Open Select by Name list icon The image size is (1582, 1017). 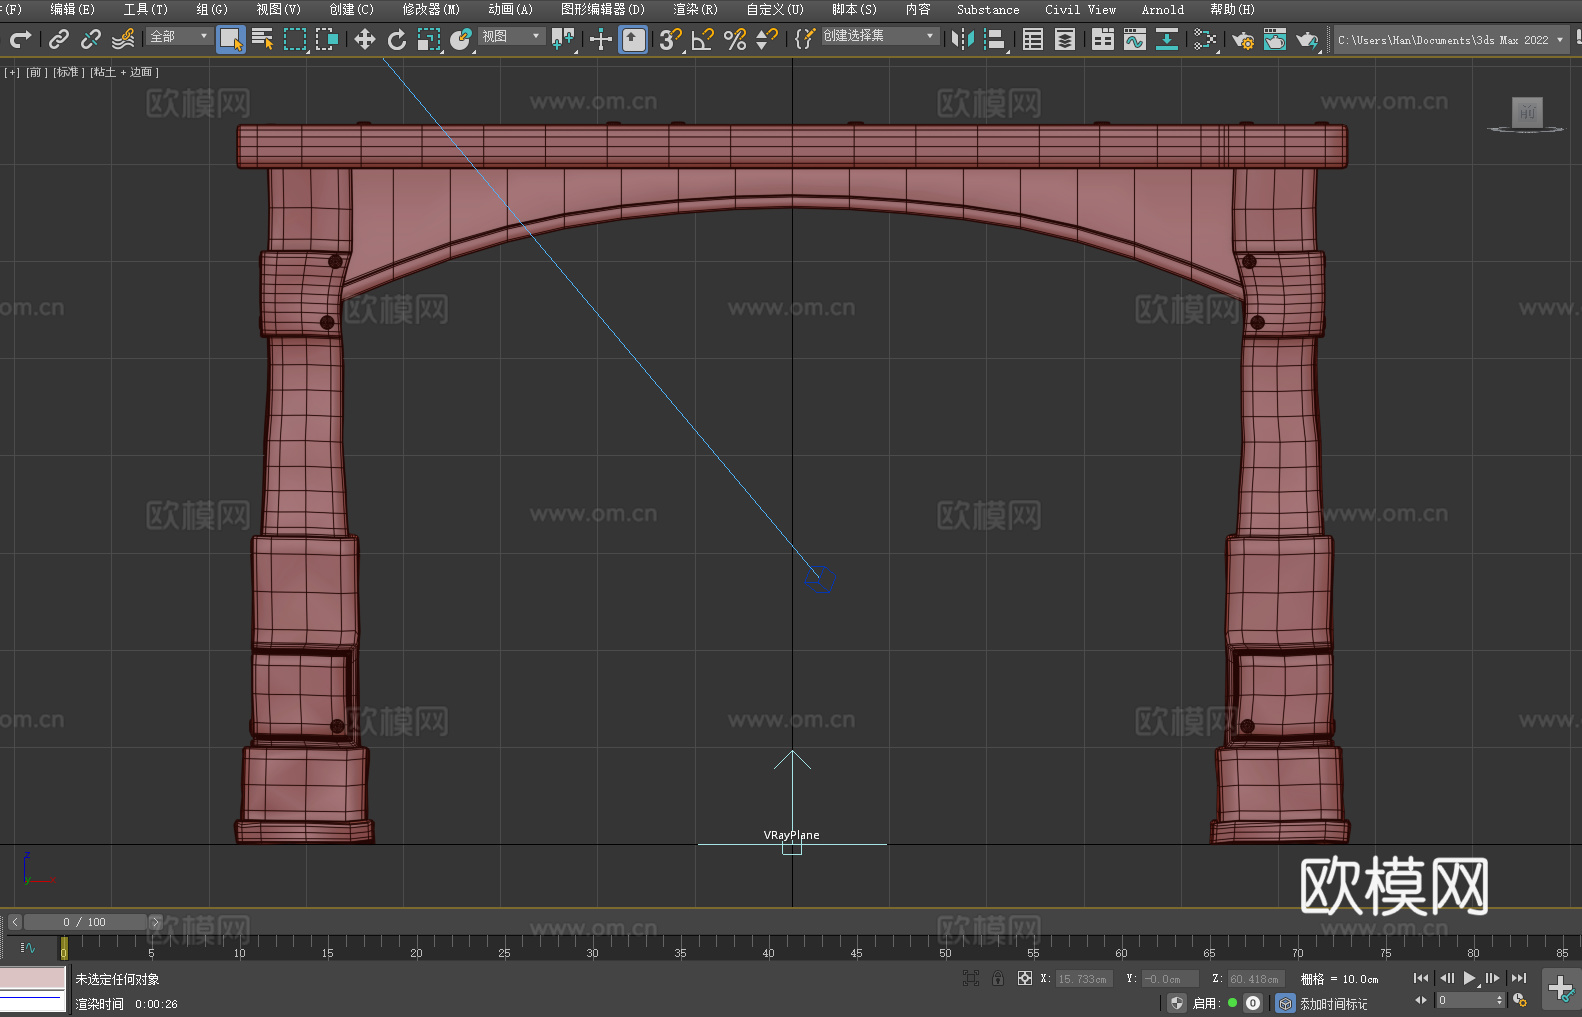263,39
